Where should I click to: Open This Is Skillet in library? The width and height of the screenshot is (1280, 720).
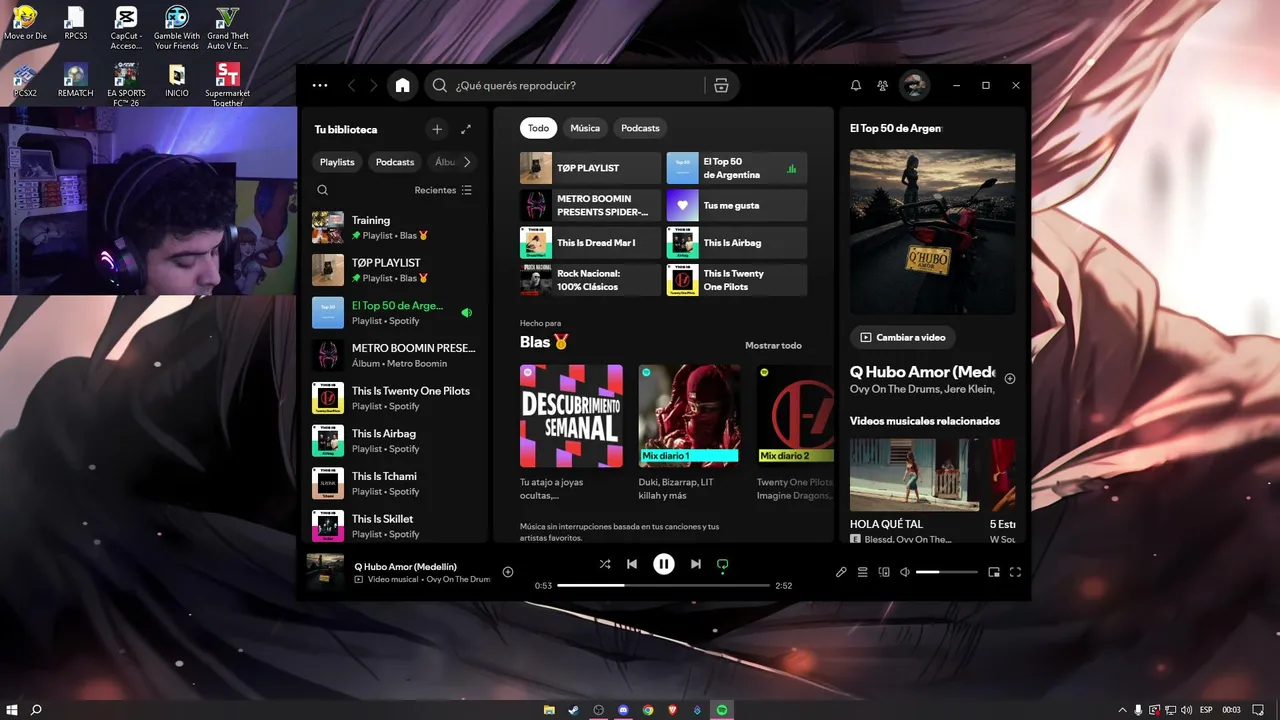pos(394,526)
